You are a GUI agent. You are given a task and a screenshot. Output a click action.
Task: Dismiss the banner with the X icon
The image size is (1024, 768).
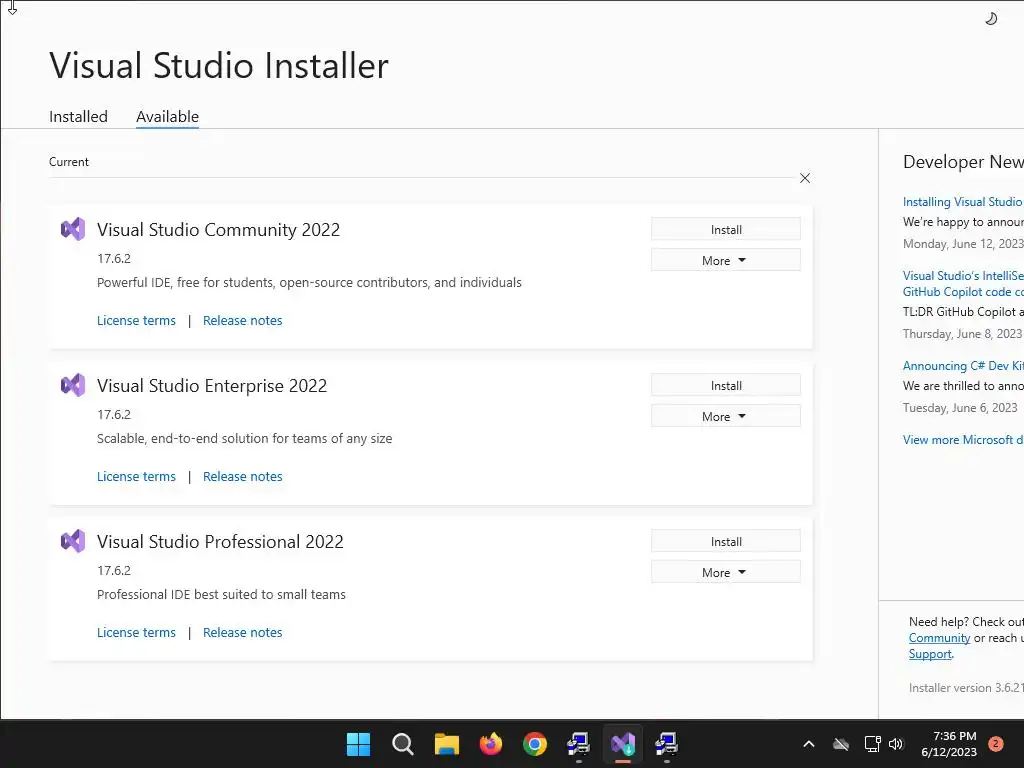pos(805,178)
